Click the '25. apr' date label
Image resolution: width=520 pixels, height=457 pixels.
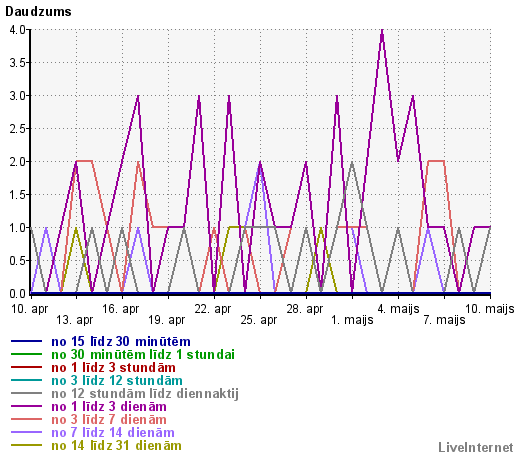[x=259, y=320]
